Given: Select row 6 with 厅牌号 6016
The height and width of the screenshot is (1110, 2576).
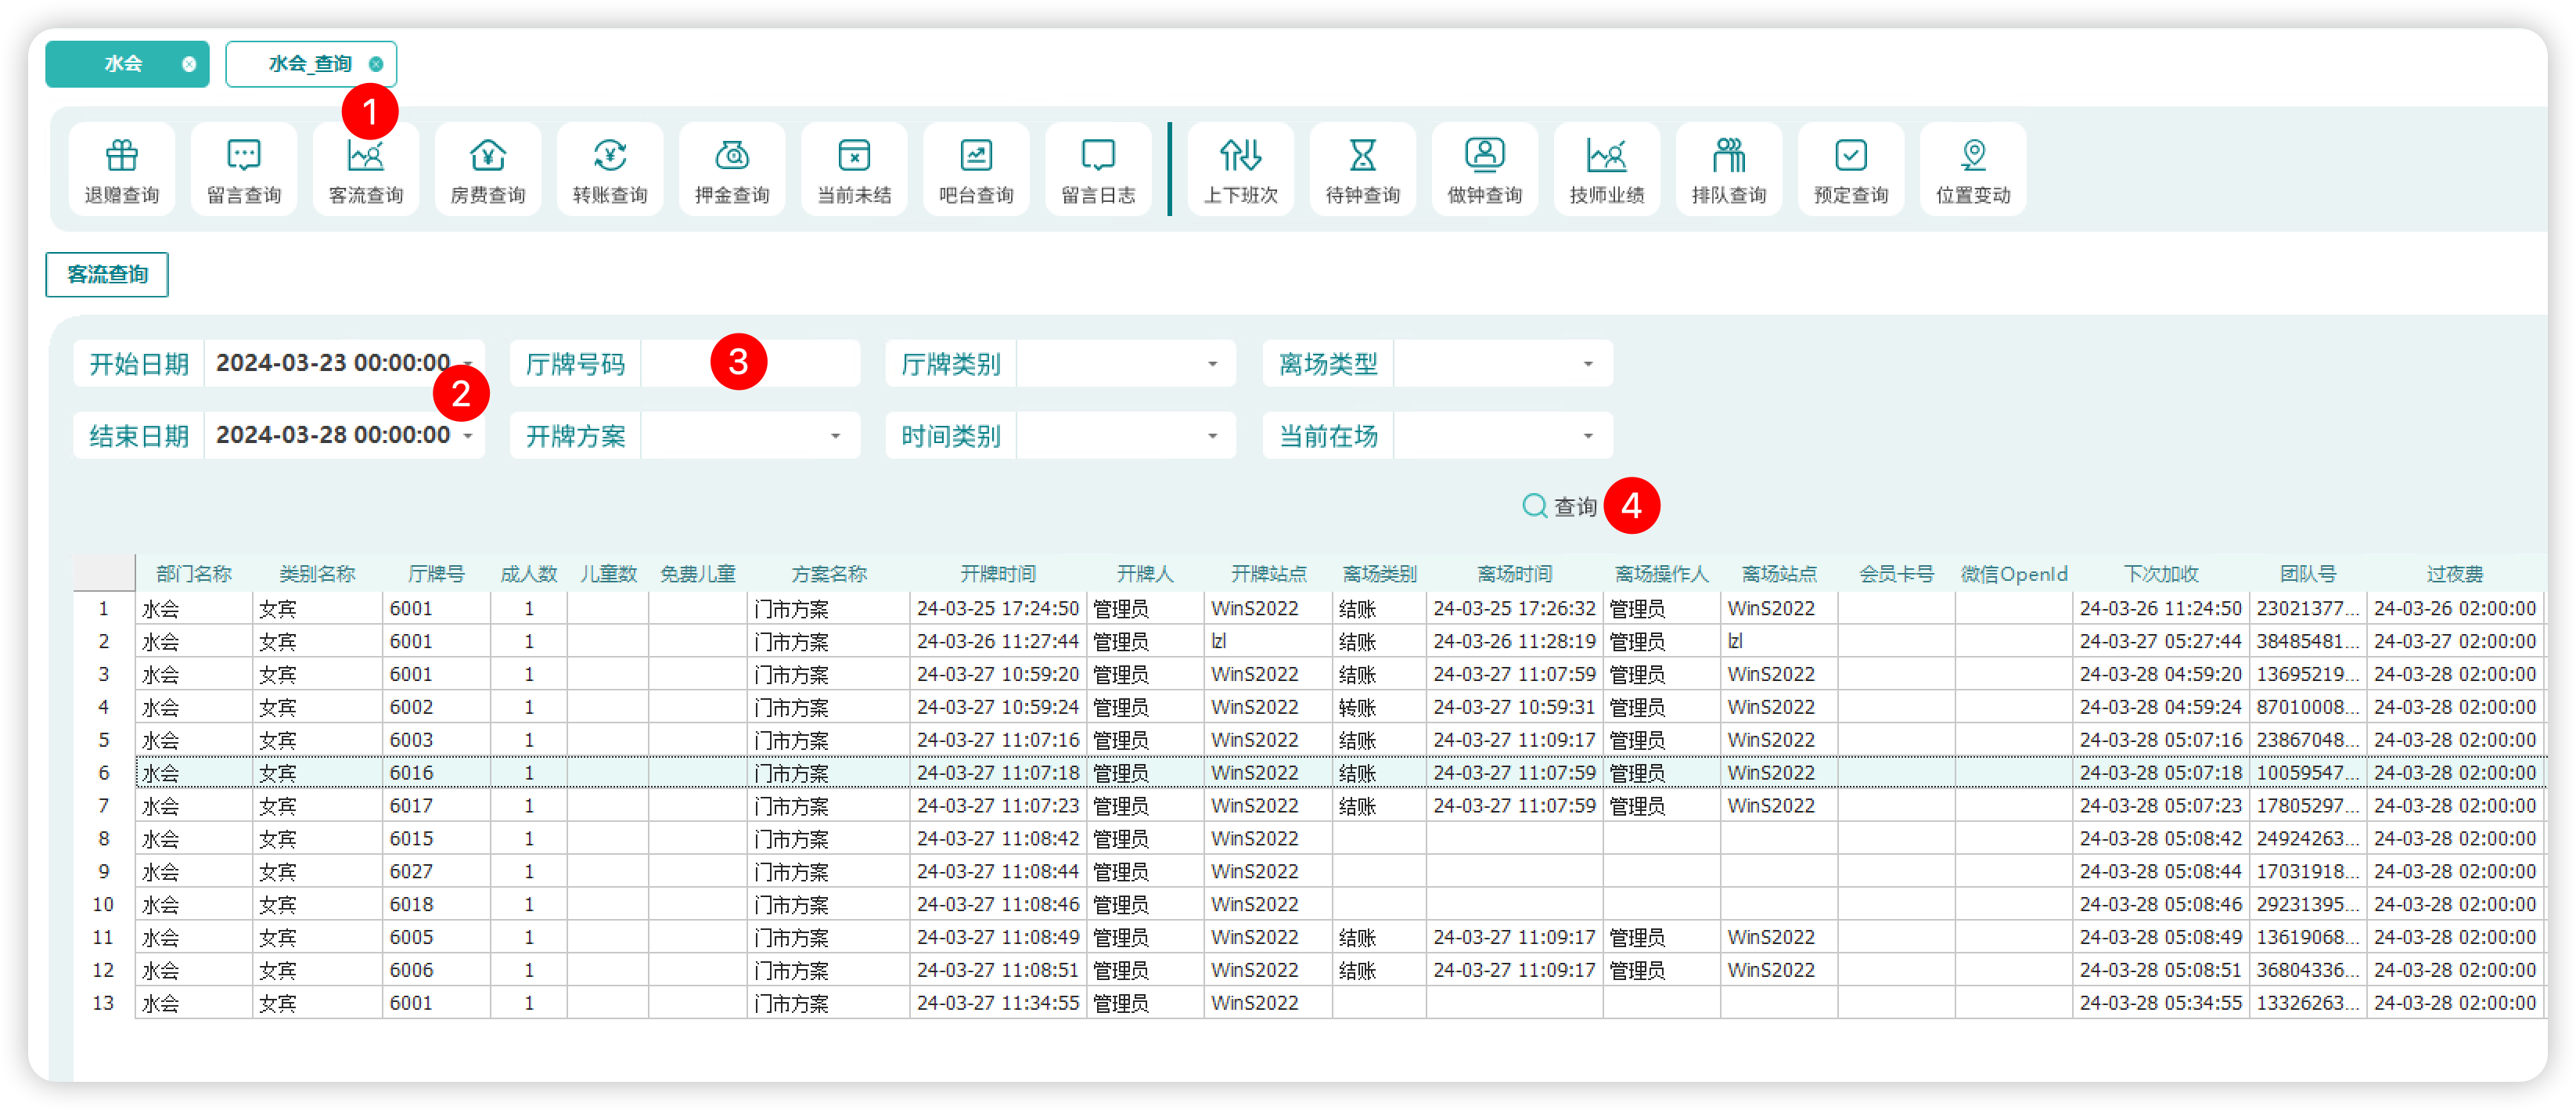Looking at the screenshot, I should (1340, 773).
